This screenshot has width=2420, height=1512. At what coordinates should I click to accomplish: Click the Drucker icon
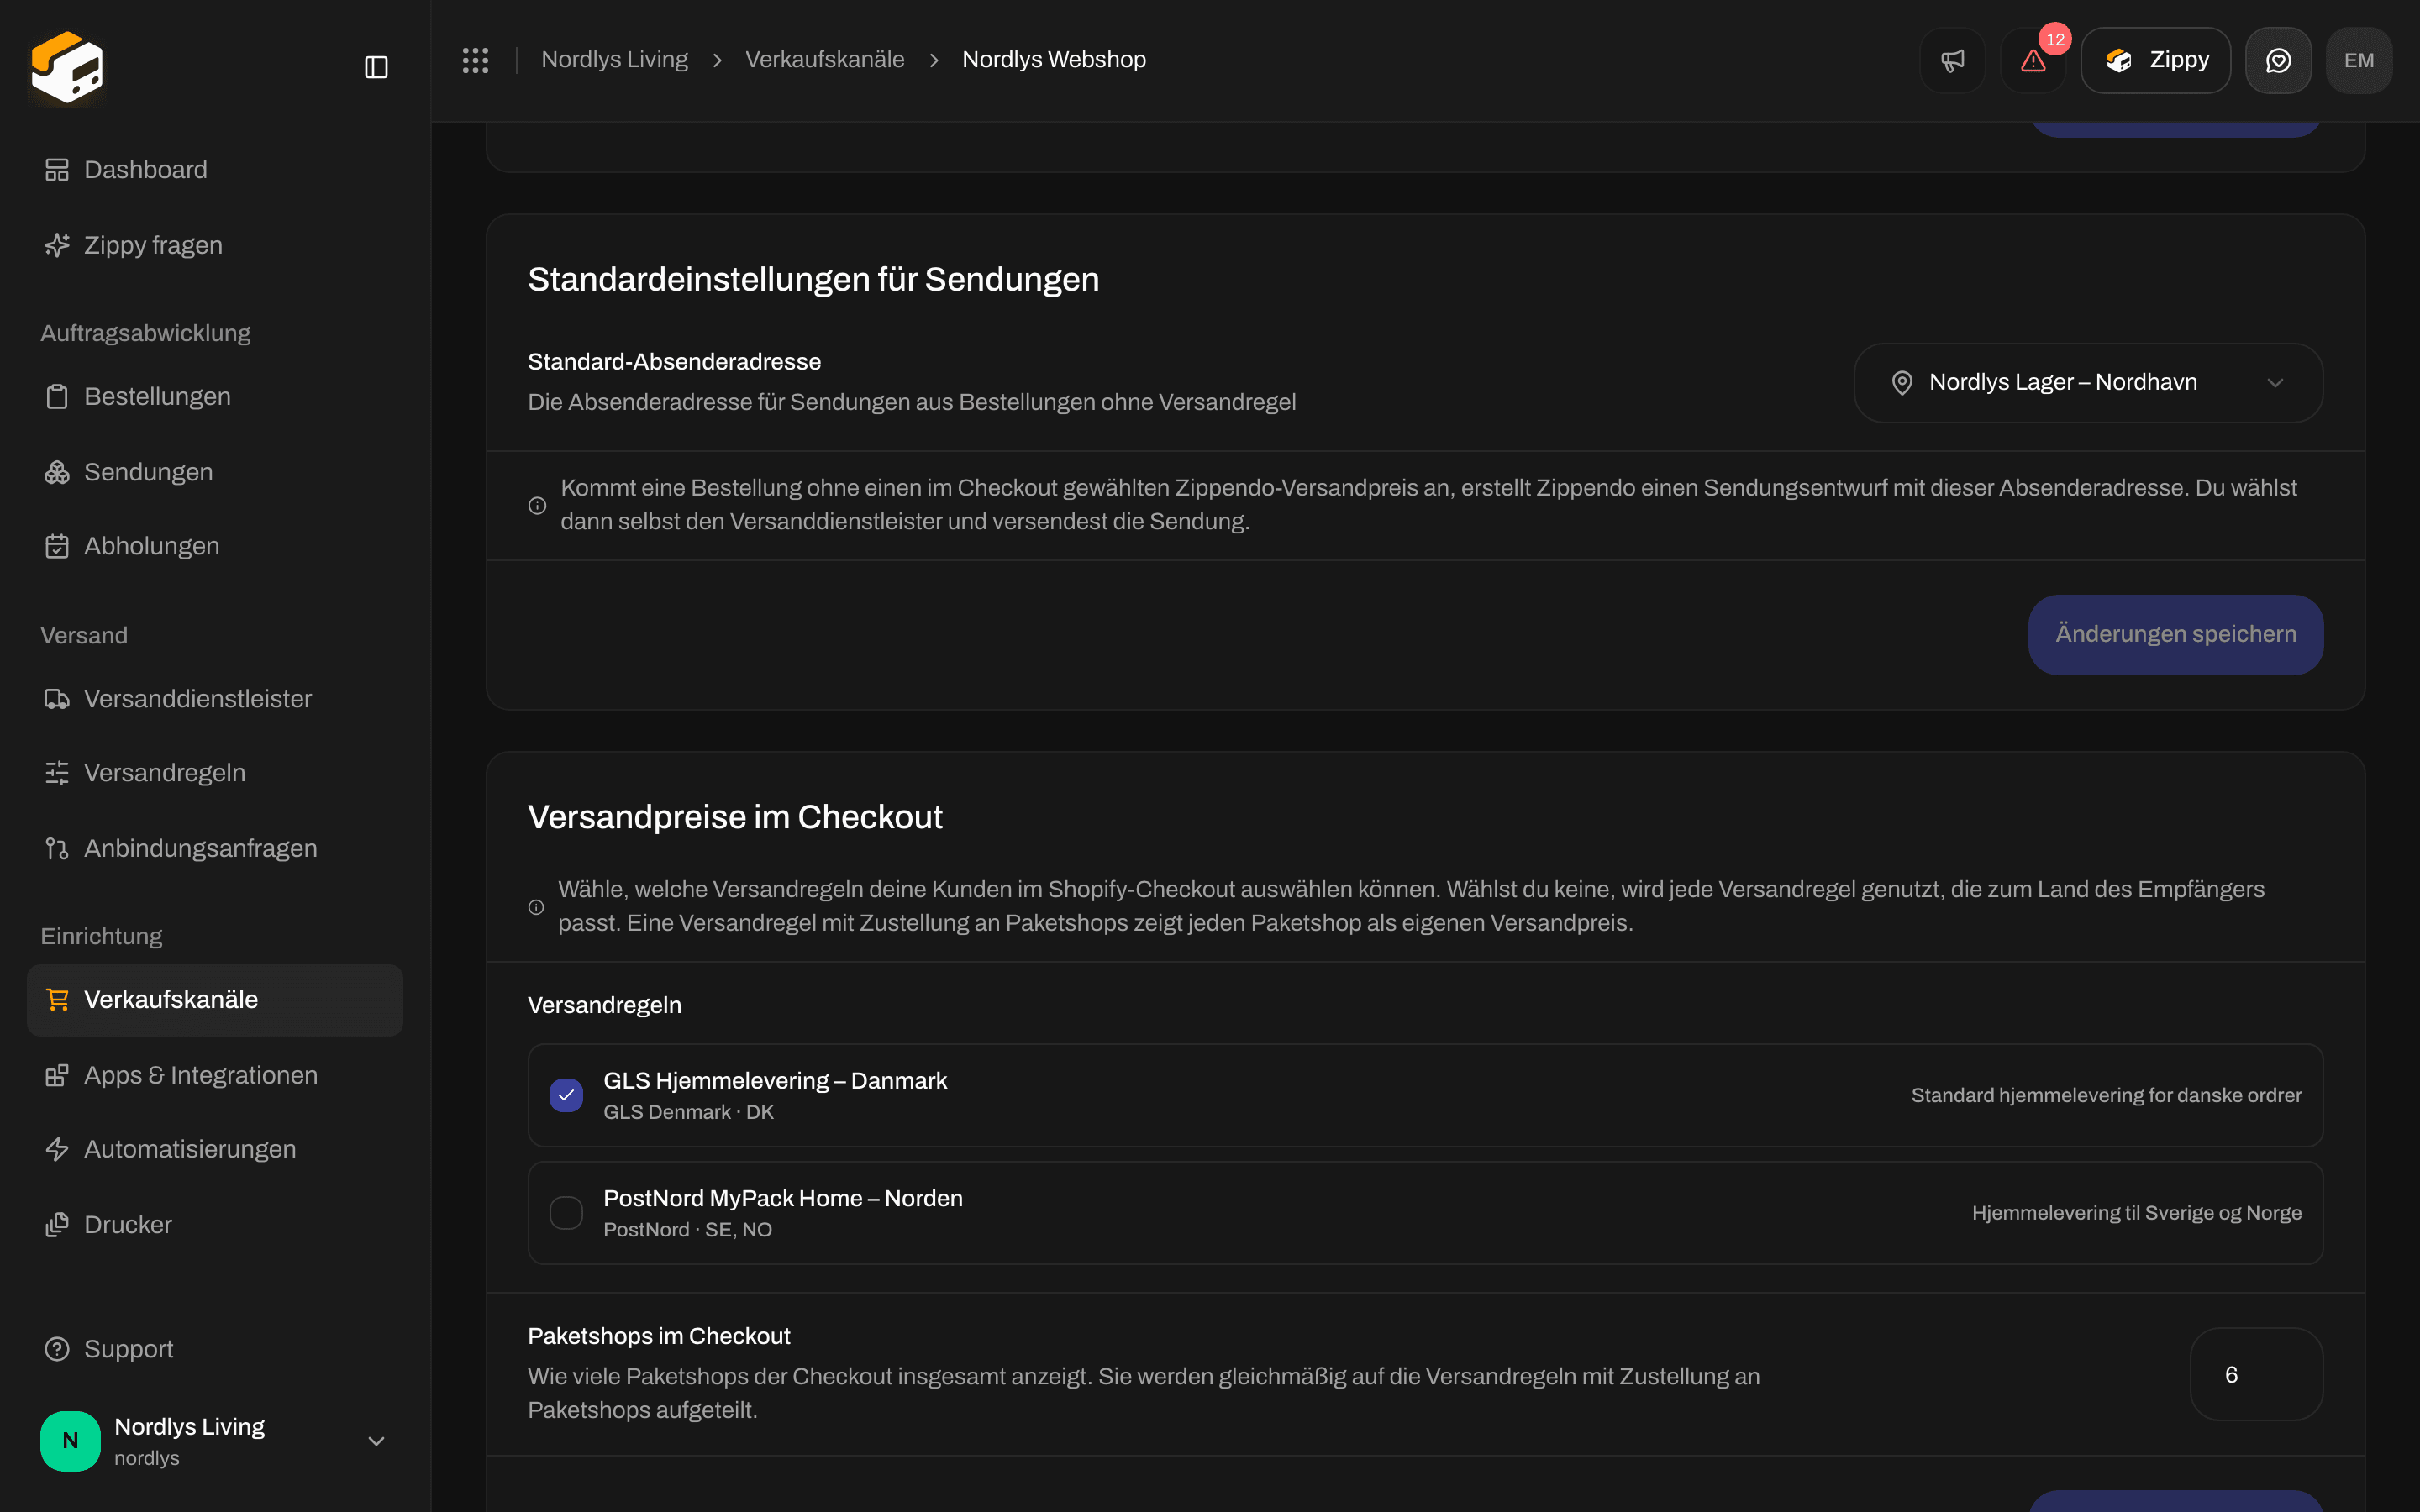(57, 1225)
